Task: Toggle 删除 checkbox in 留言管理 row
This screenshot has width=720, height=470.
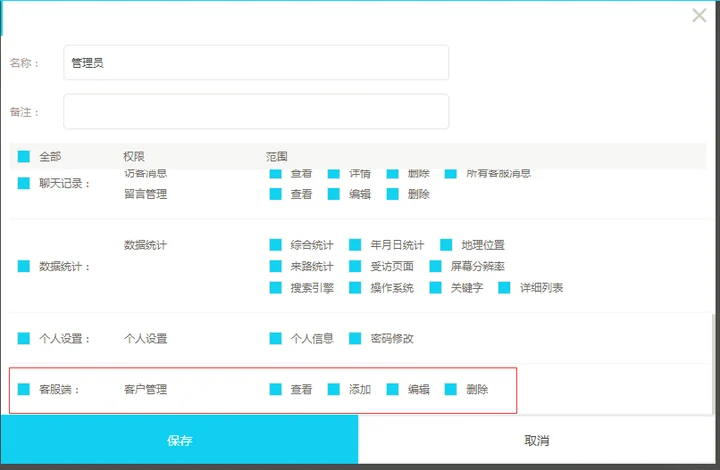Action: click(393, 194)
